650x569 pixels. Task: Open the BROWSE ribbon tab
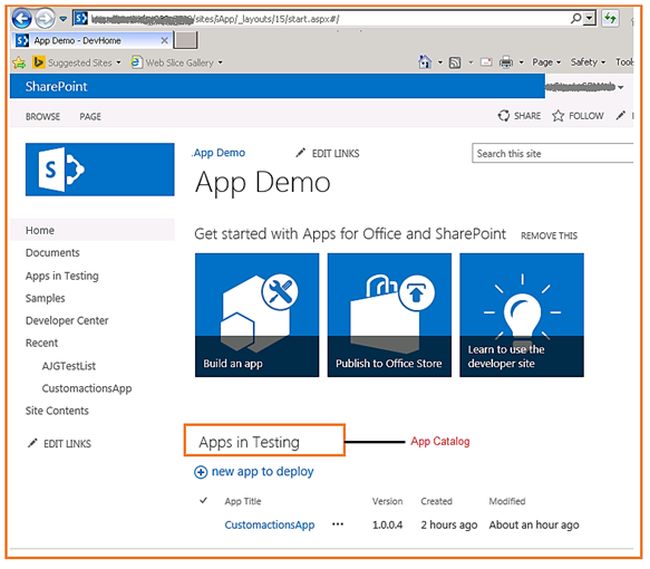pos(43,116)
